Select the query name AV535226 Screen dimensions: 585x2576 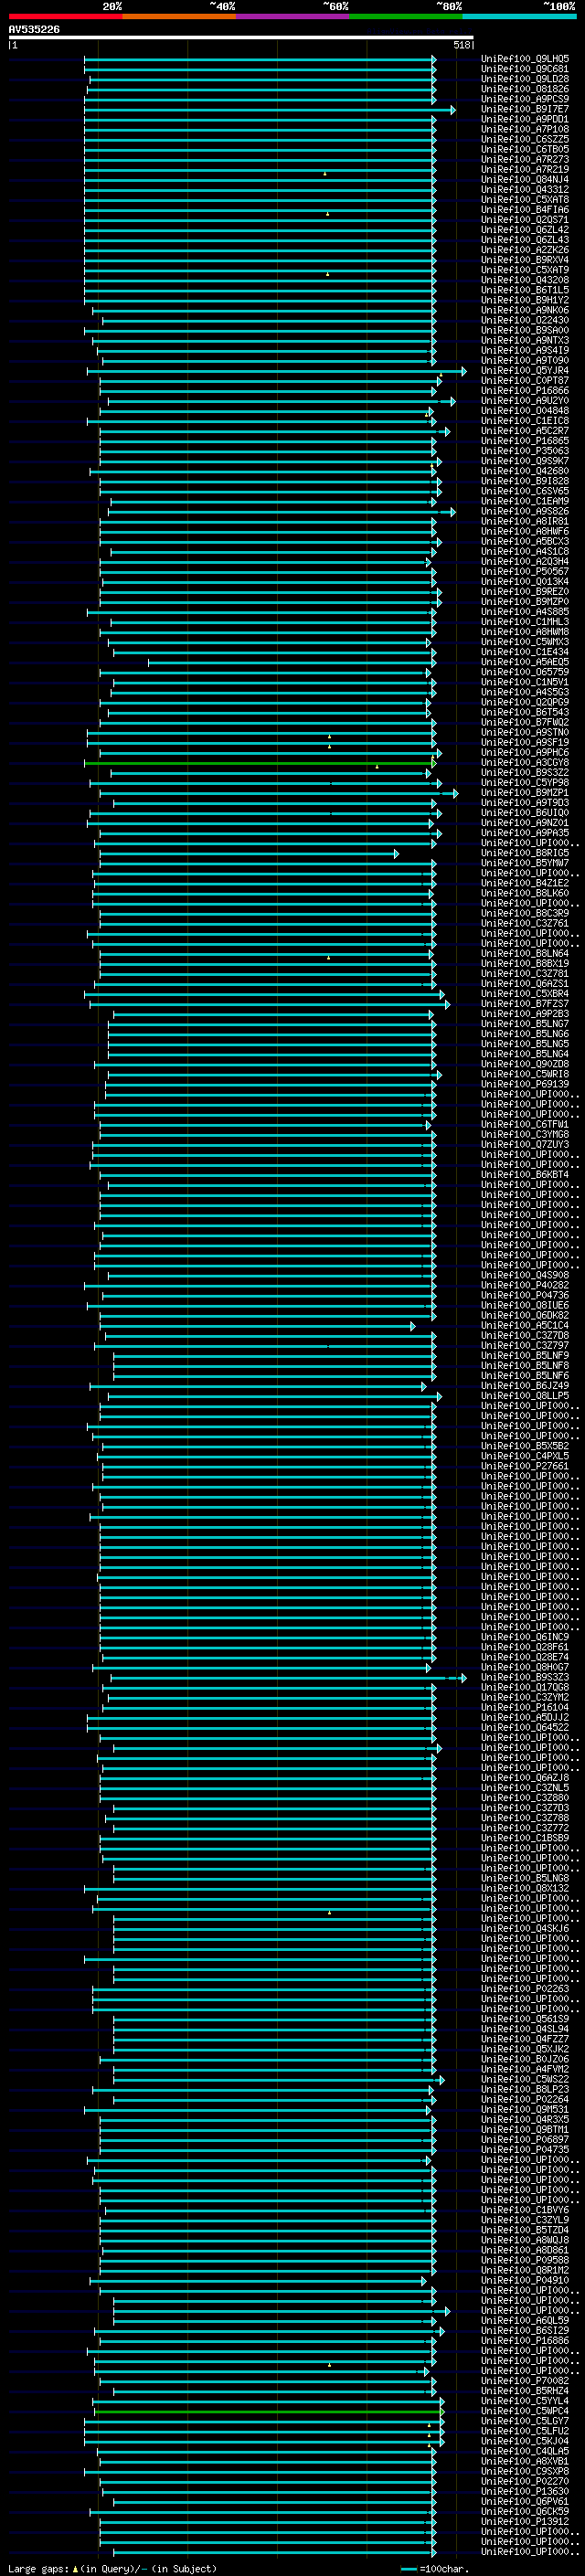coord(34,30)
